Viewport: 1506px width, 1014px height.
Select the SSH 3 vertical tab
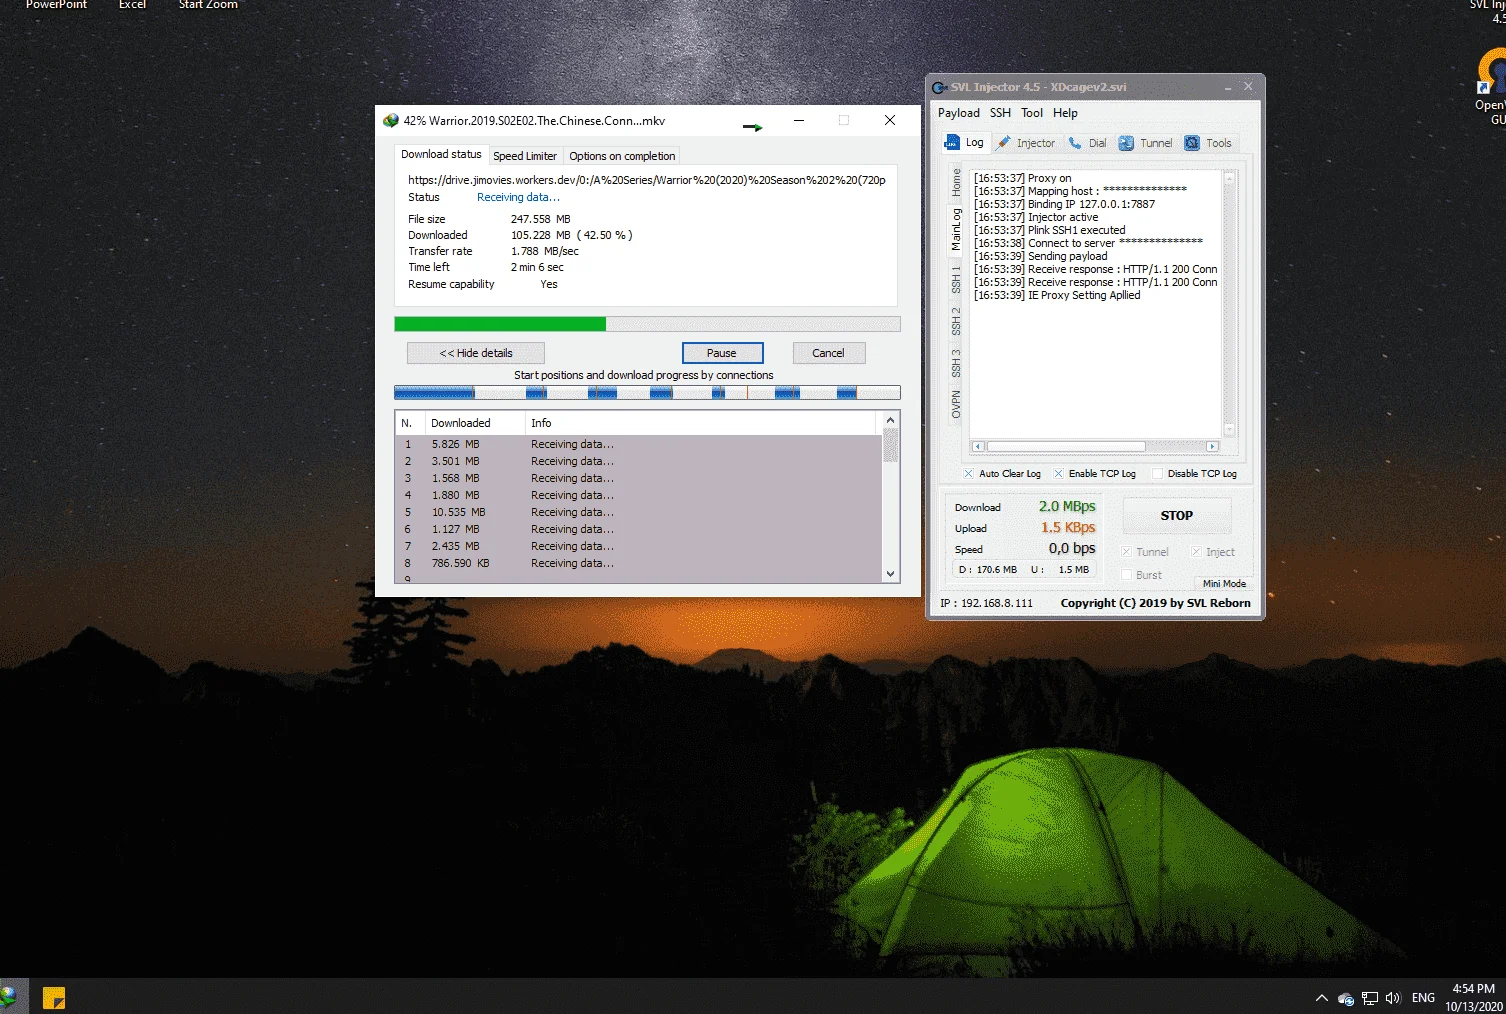[x=956, y=363]
